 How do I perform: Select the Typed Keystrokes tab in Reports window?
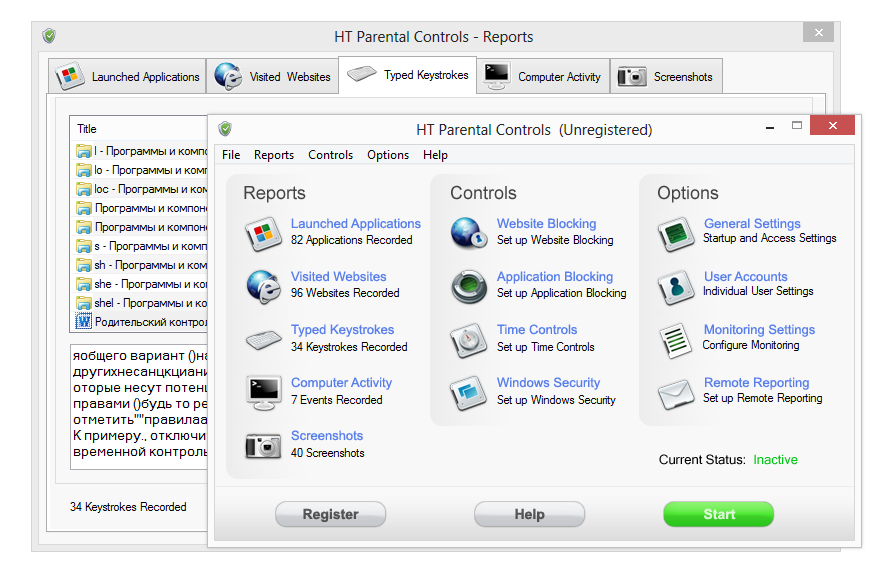click(x=408, y=74)
